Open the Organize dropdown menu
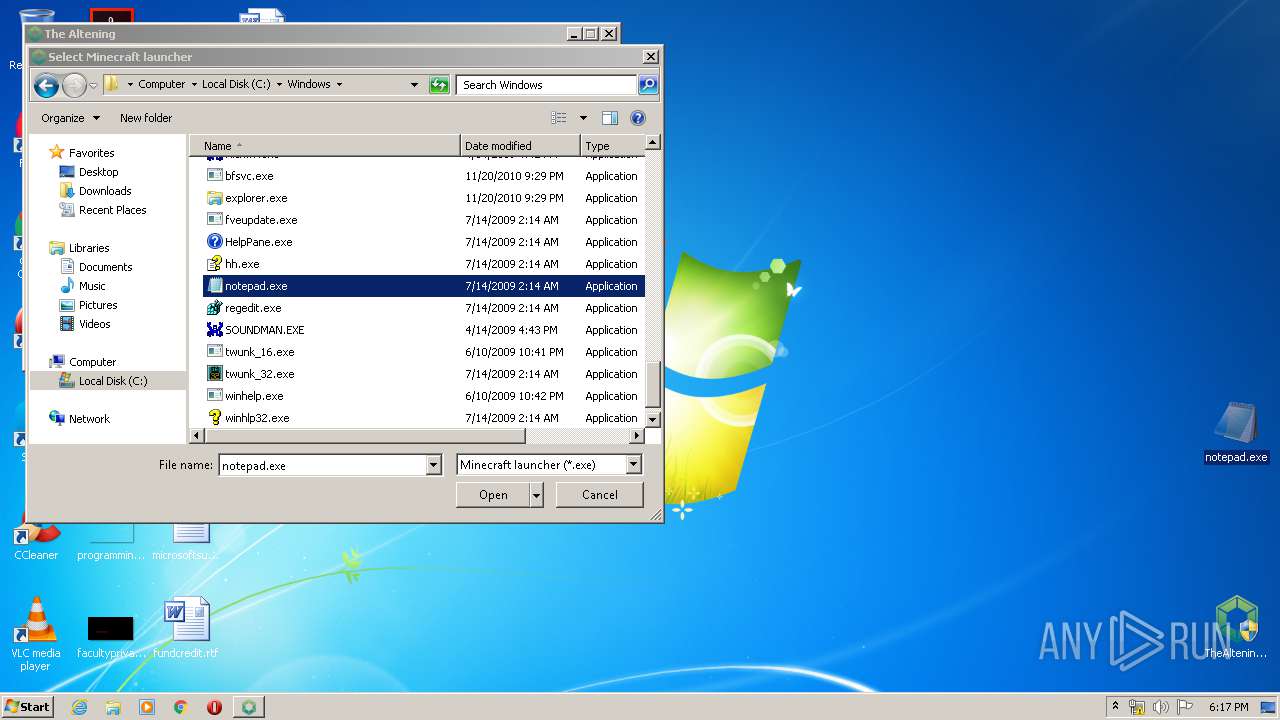Screen dimensions: 1280x720 coord(70,118)
